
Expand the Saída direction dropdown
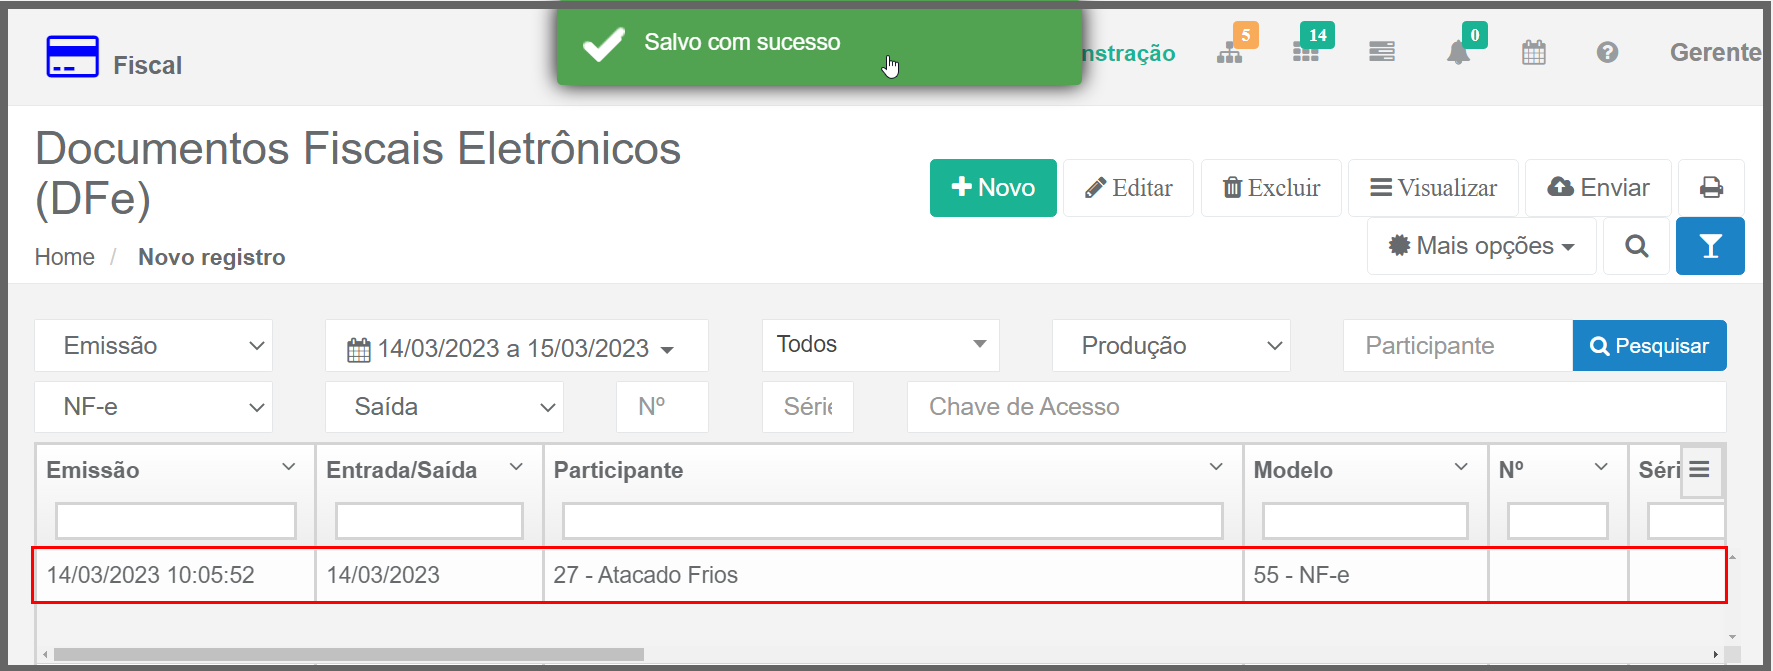click(x=444, y=407)
